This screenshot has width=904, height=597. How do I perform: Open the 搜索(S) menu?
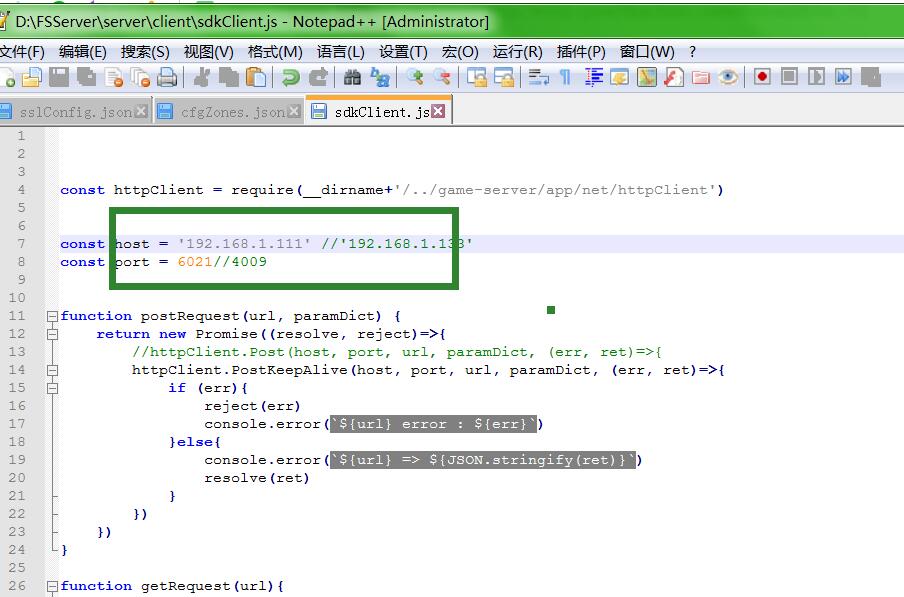pos(145,52)
